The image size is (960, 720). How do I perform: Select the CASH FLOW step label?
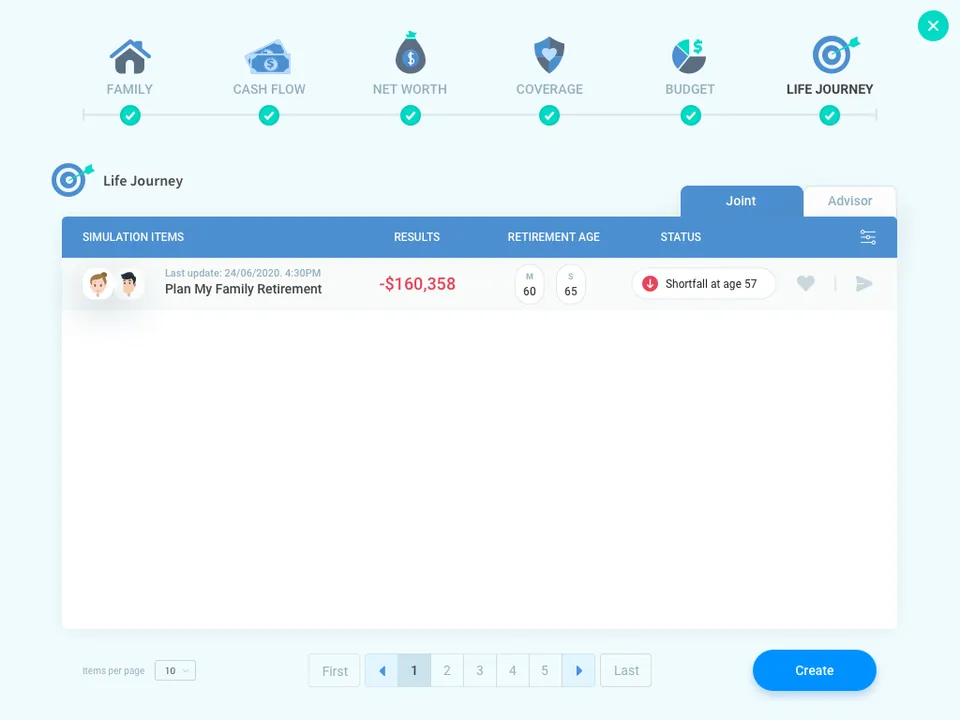(x=269, y=89)
